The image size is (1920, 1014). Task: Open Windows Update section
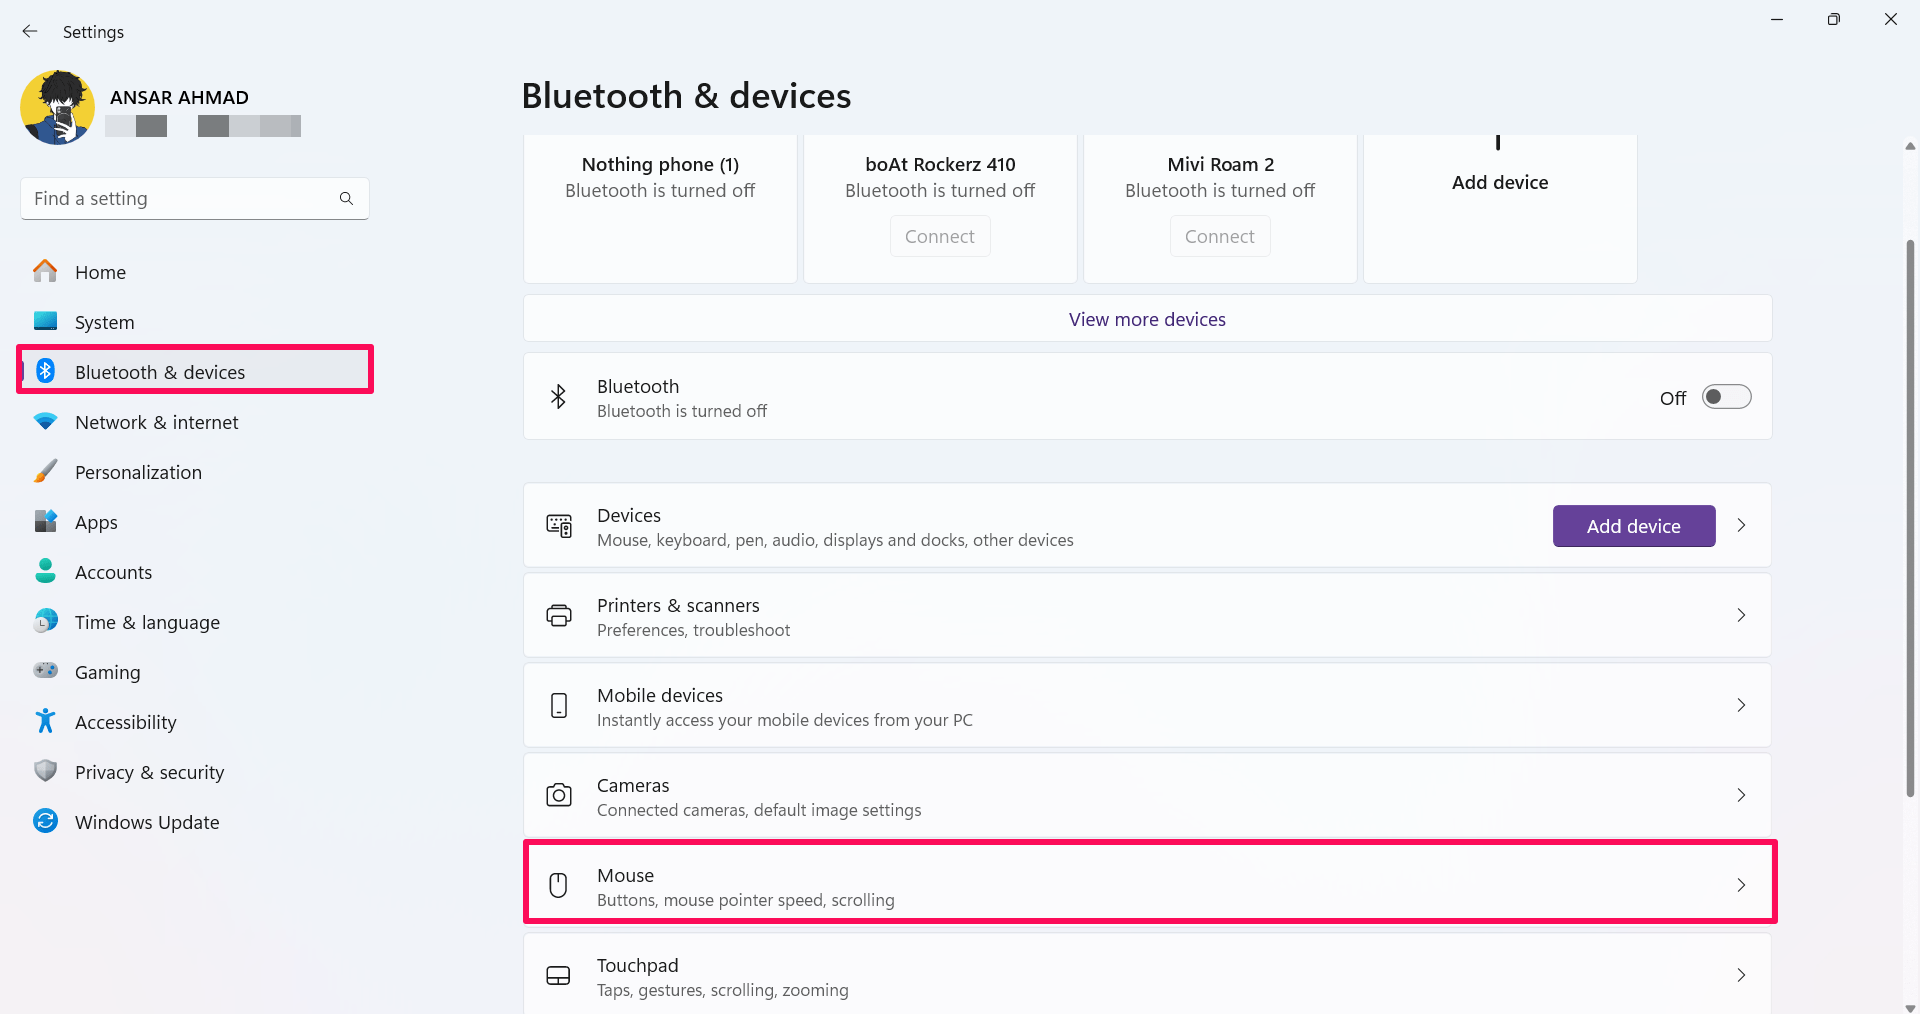(x=195, y=822)
